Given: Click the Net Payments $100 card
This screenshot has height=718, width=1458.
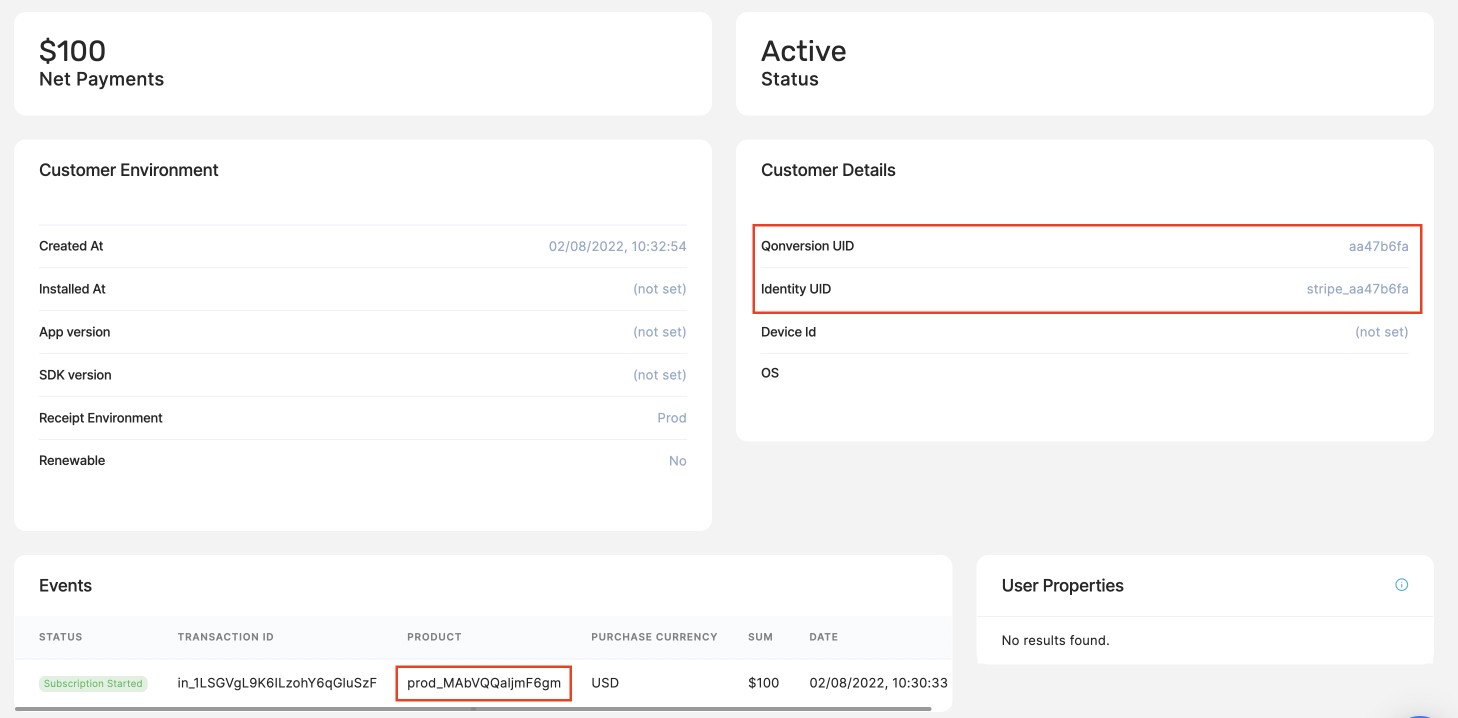Looking at the screenshot, I should coord(100,62).
